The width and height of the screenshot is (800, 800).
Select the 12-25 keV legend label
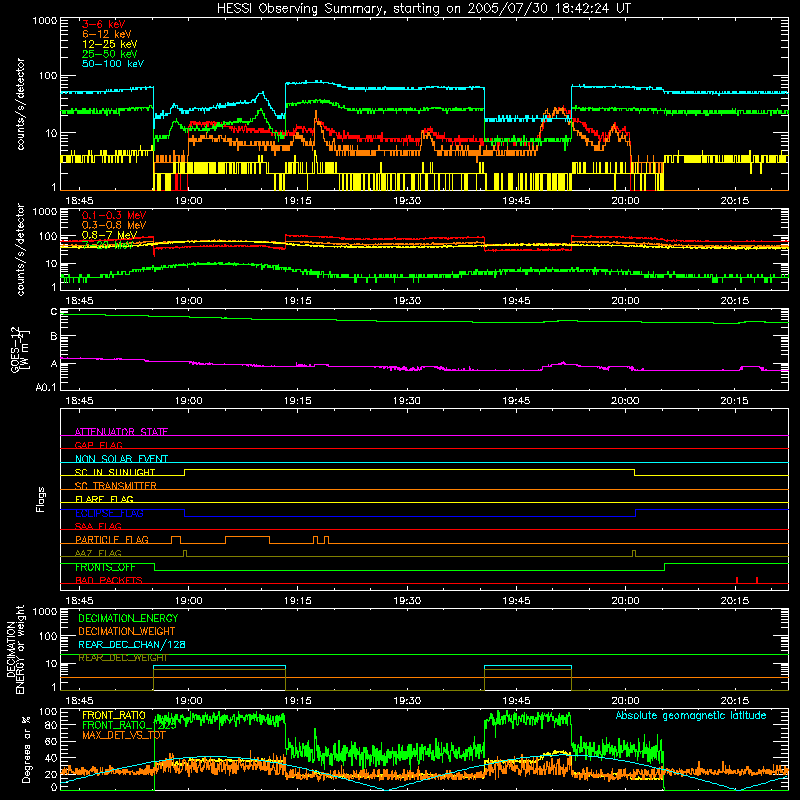tap(110, 44)
